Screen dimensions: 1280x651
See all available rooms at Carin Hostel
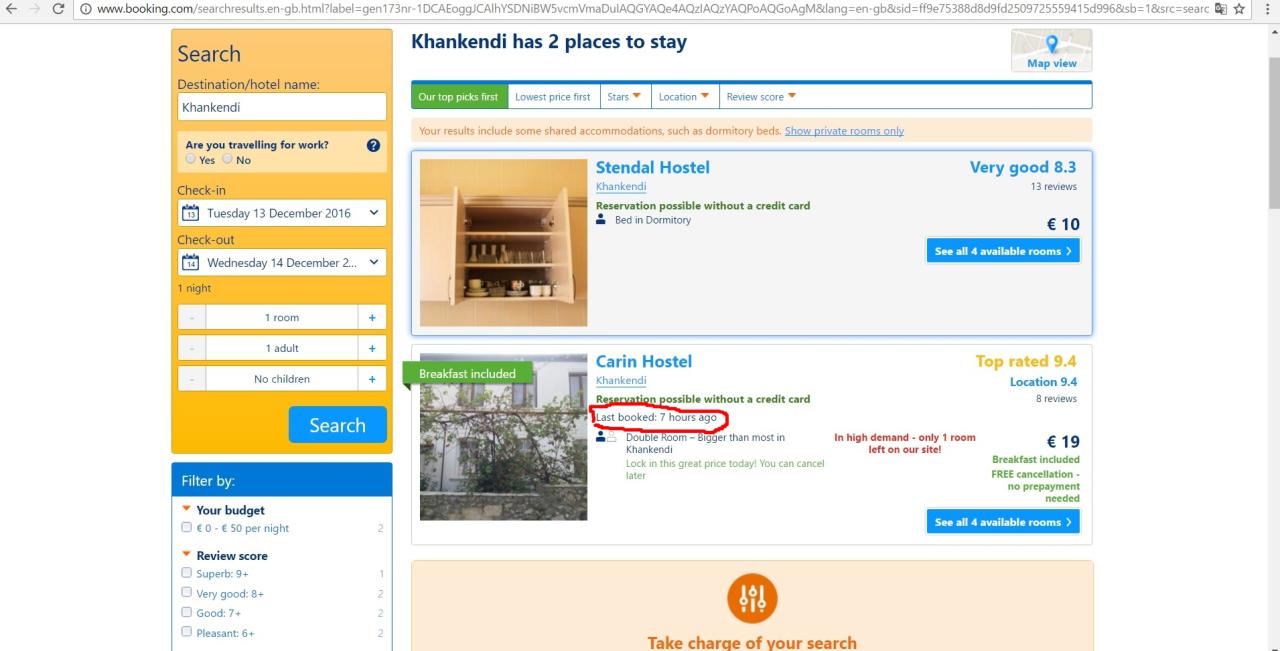point(1003,522)
